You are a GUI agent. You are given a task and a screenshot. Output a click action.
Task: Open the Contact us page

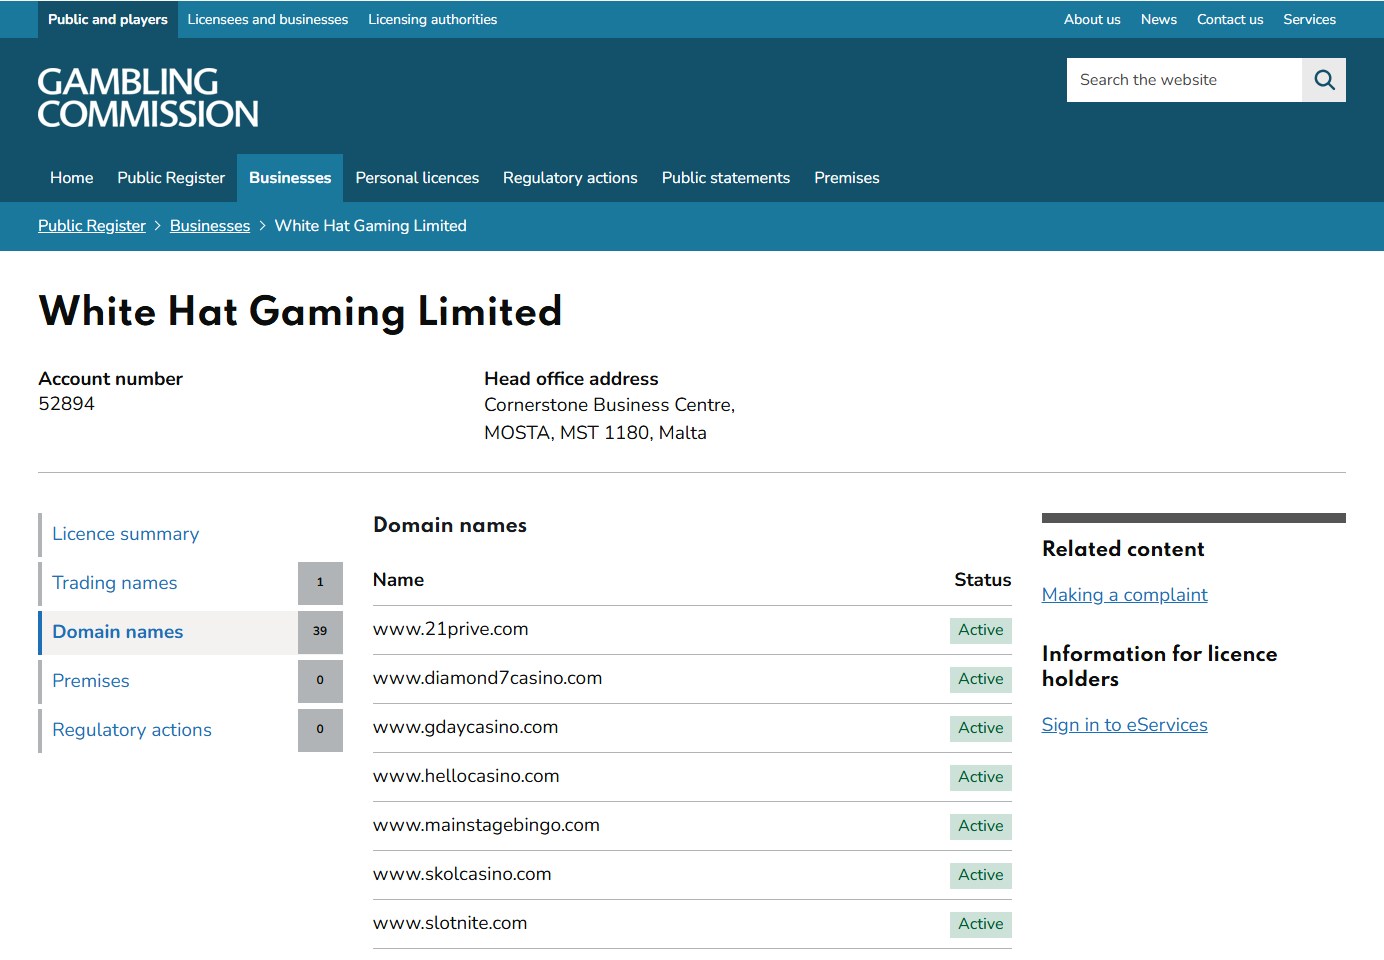1230,19
